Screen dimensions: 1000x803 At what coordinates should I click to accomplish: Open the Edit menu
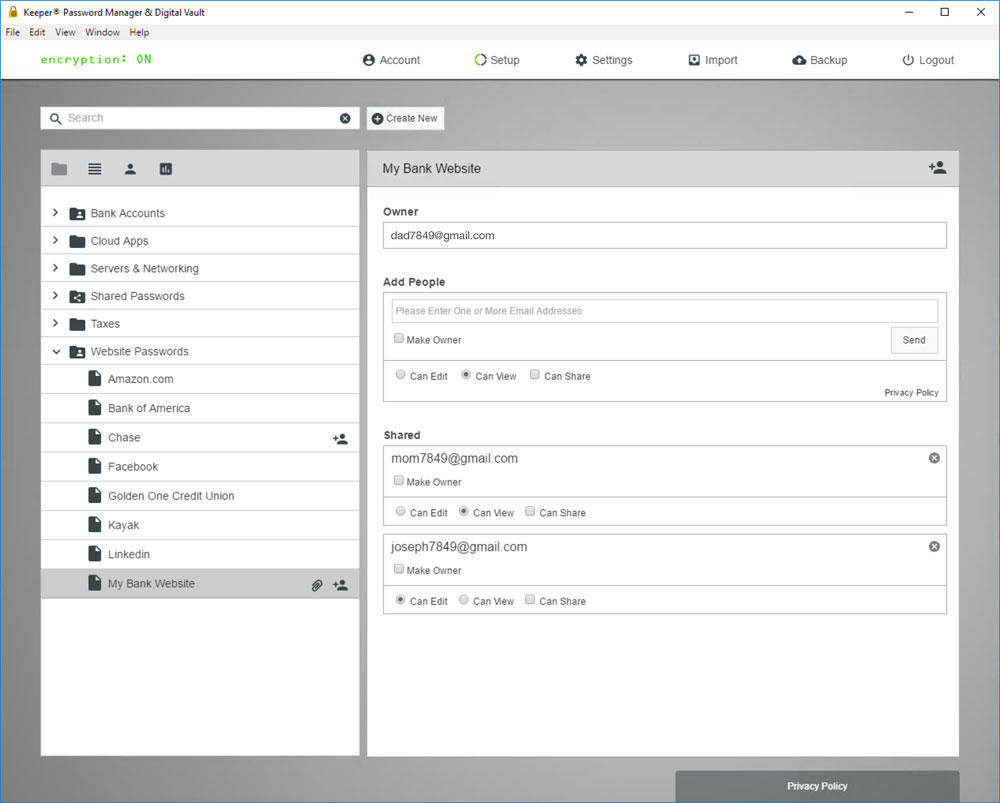(37, 33)
